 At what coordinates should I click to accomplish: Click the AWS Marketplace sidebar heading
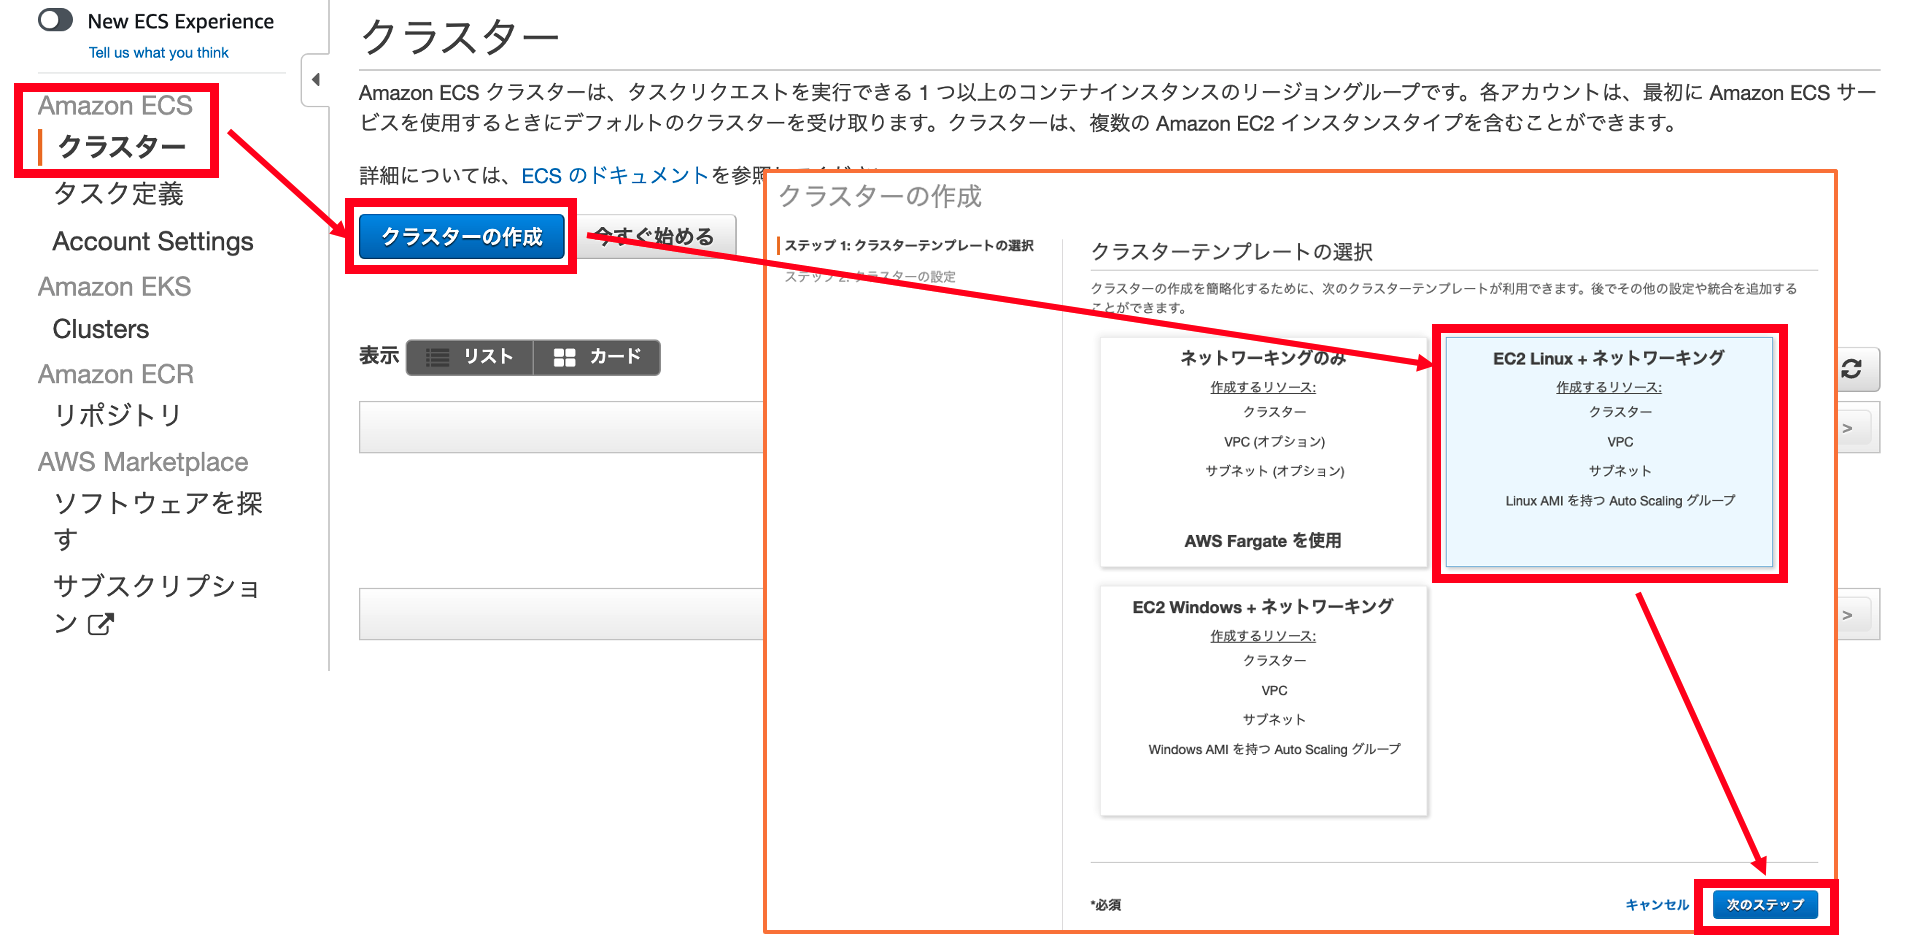coord(143,462)
